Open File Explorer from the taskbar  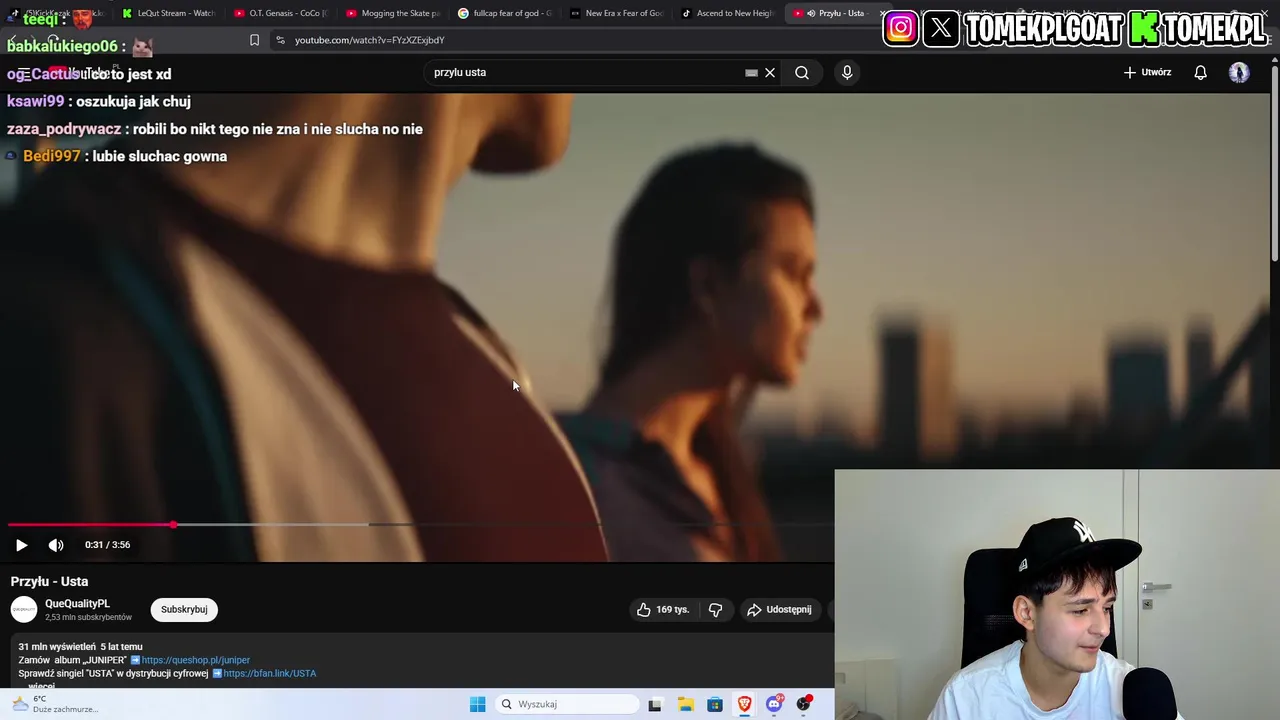[685, 704]
